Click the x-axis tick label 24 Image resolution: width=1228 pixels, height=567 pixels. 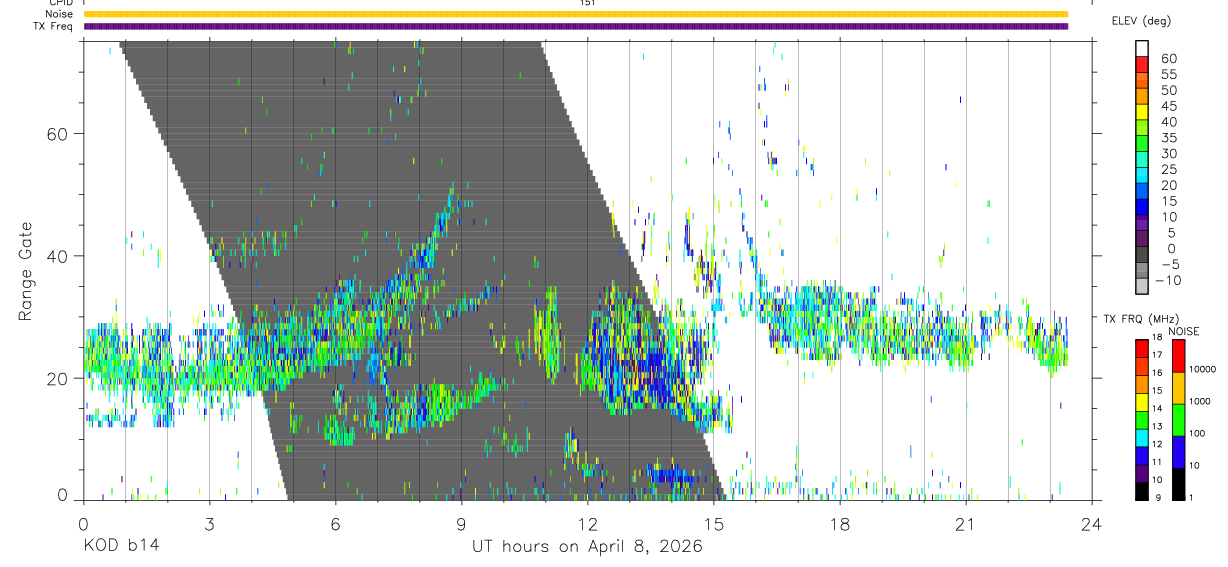click(1091, 524)
